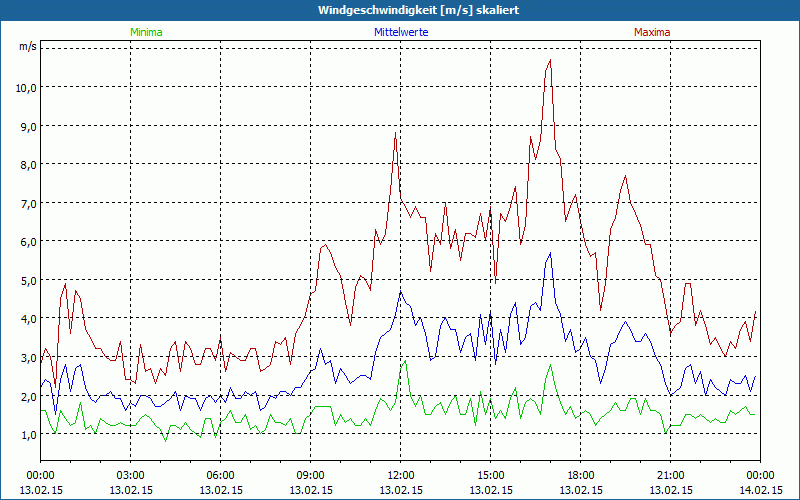This screenshot has height=500, width=800.
Task: Click the 15:00 time axis label
Action: (490, 476)
